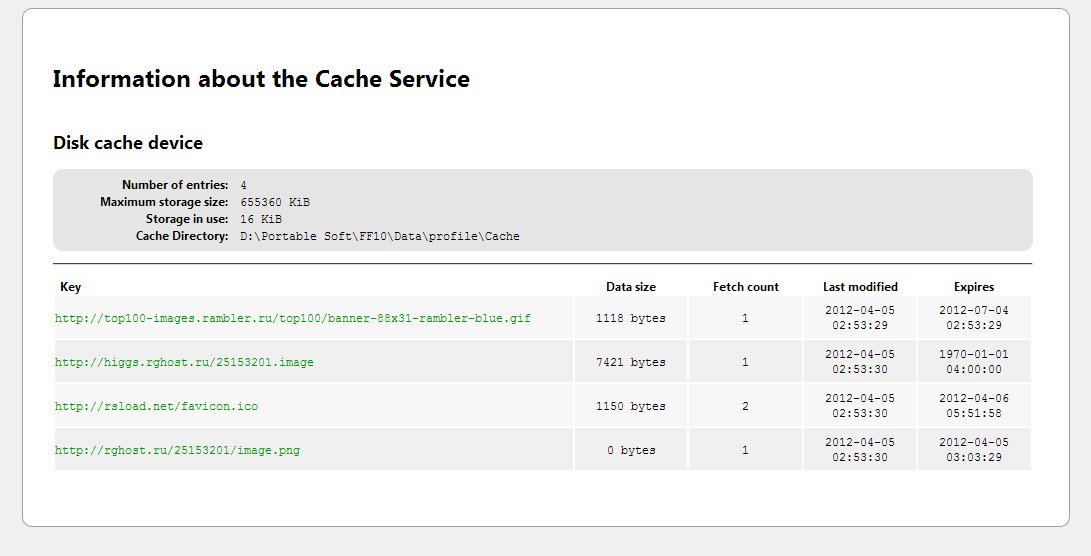Screen dimensions: 1091x556
Task: Click the Disk cache device heading
Action: coord(128,143)
